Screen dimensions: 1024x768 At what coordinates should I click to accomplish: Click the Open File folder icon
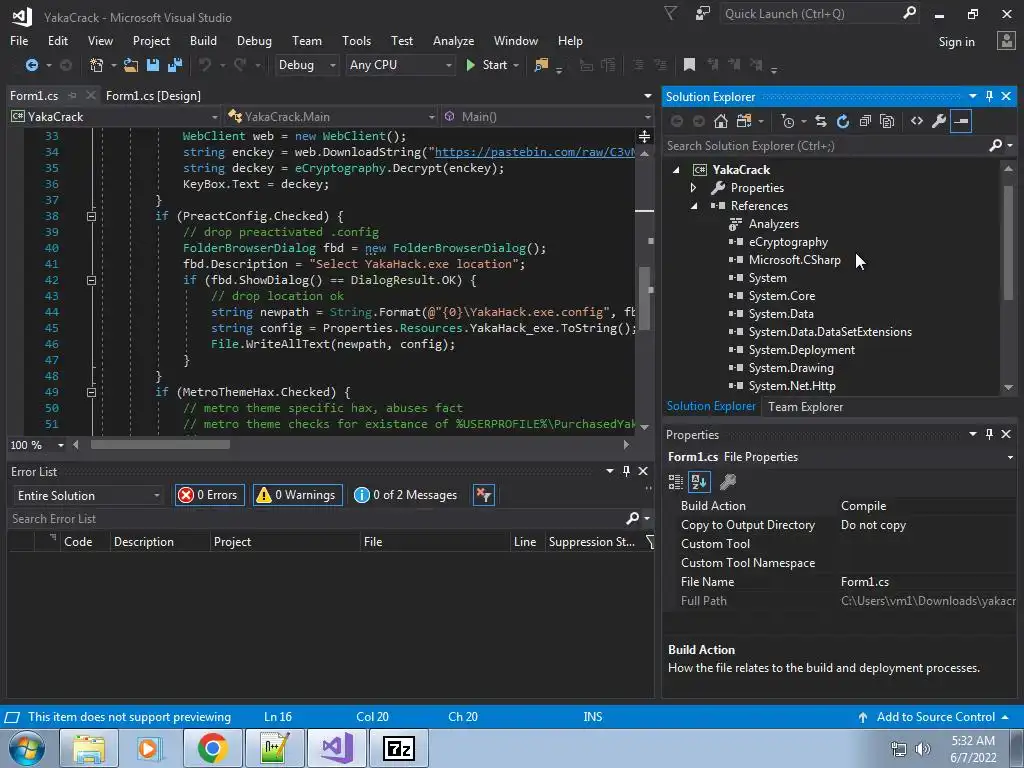click(x=131, y=65)
